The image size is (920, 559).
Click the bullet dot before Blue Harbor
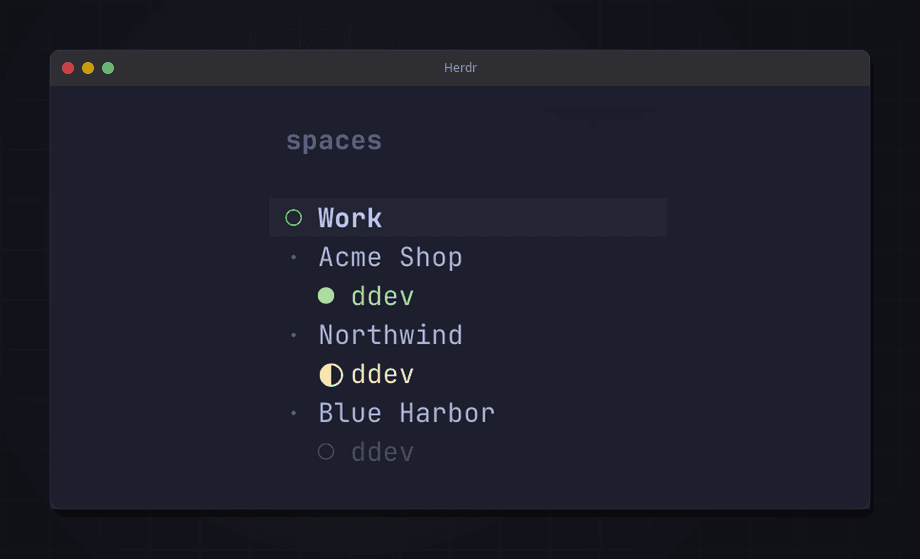[293, 413]
